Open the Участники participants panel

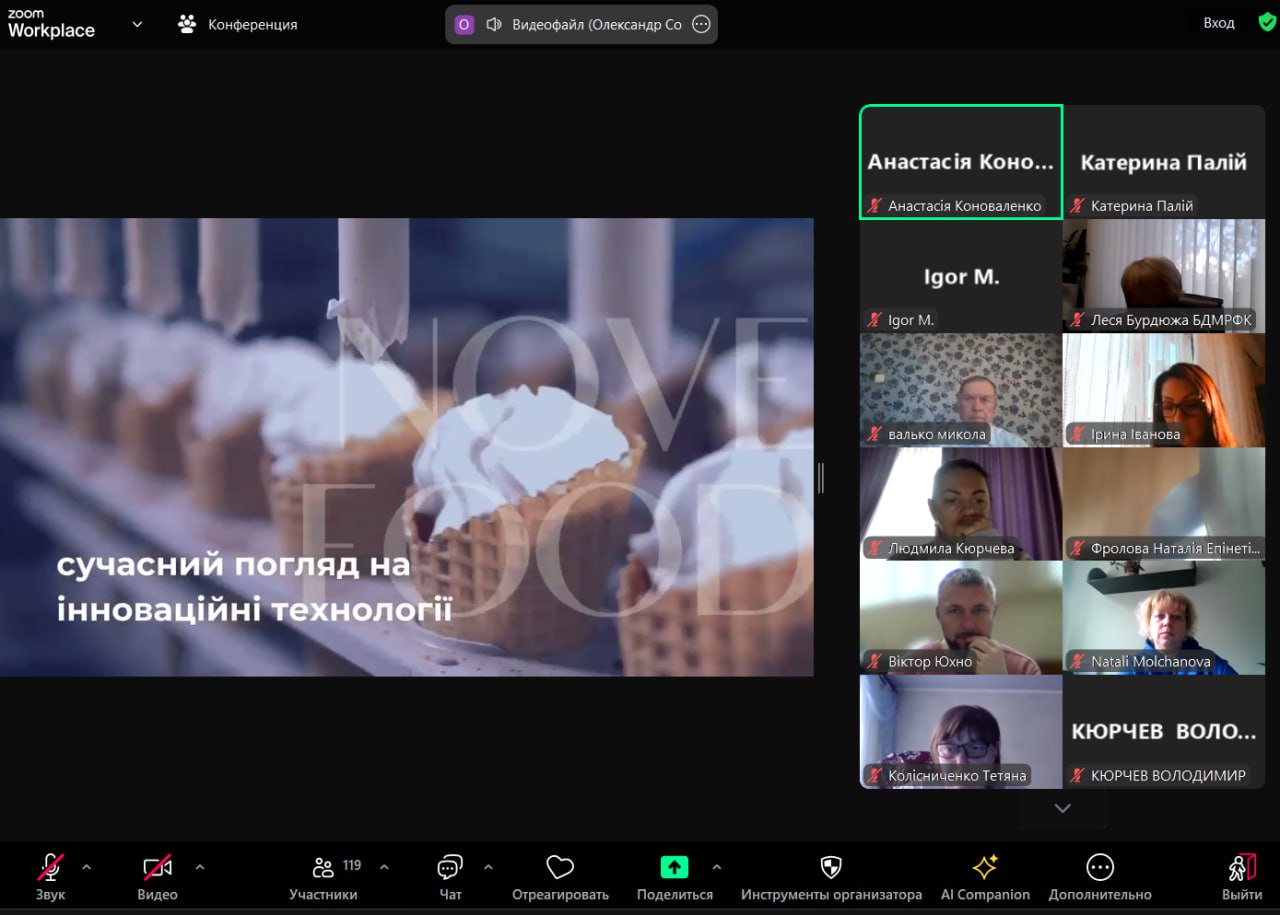(x=323, y=876)
